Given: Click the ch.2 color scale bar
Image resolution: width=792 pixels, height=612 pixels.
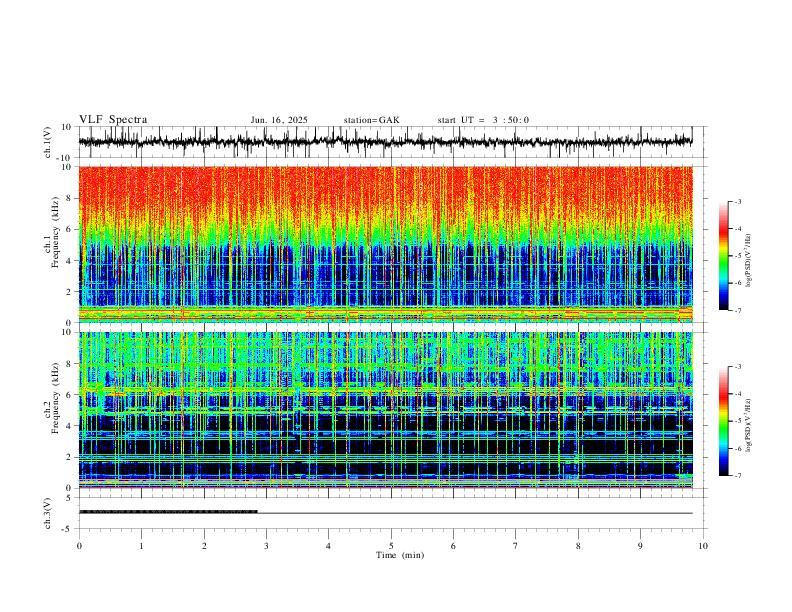Looking at the screenshot, I should pyautogui.click(x=724, y=421).
